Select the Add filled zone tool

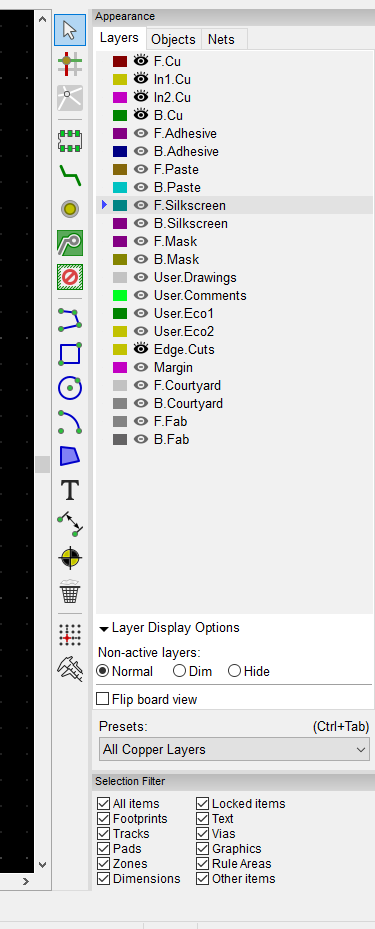coord(70,243)
